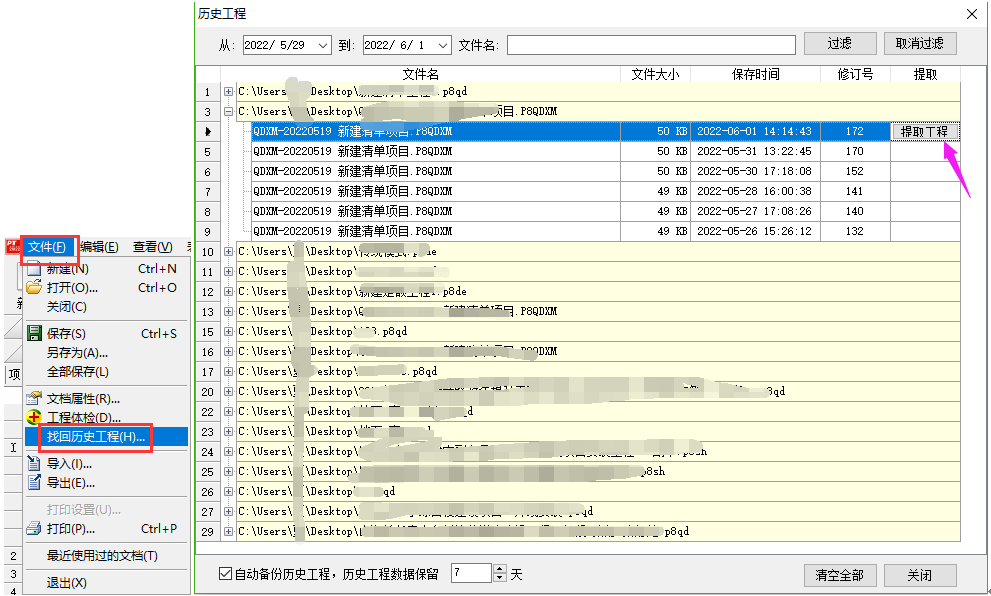The height and width of the screenshot is (596, 991).
Task: Expand the row 10 file tree node
Action: [228, 252]
